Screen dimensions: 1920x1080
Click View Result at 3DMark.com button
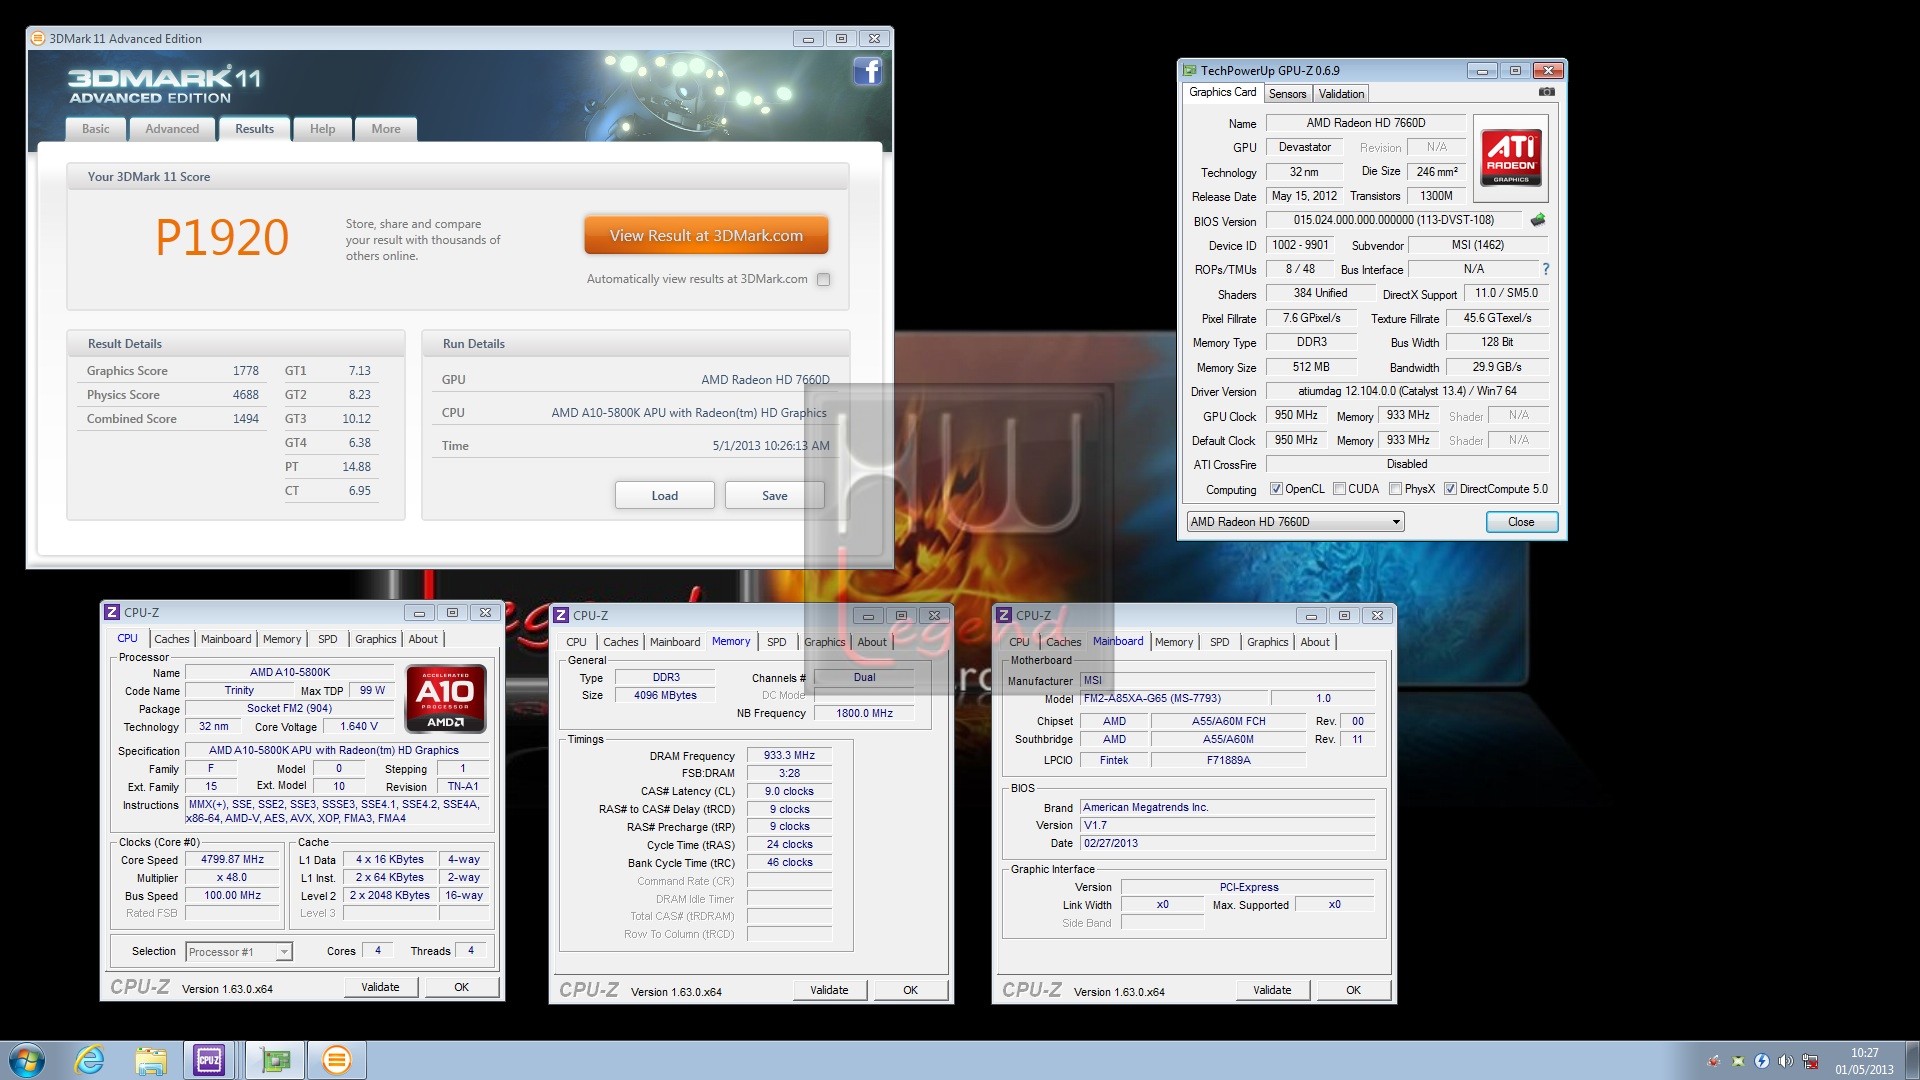[706, 236]
